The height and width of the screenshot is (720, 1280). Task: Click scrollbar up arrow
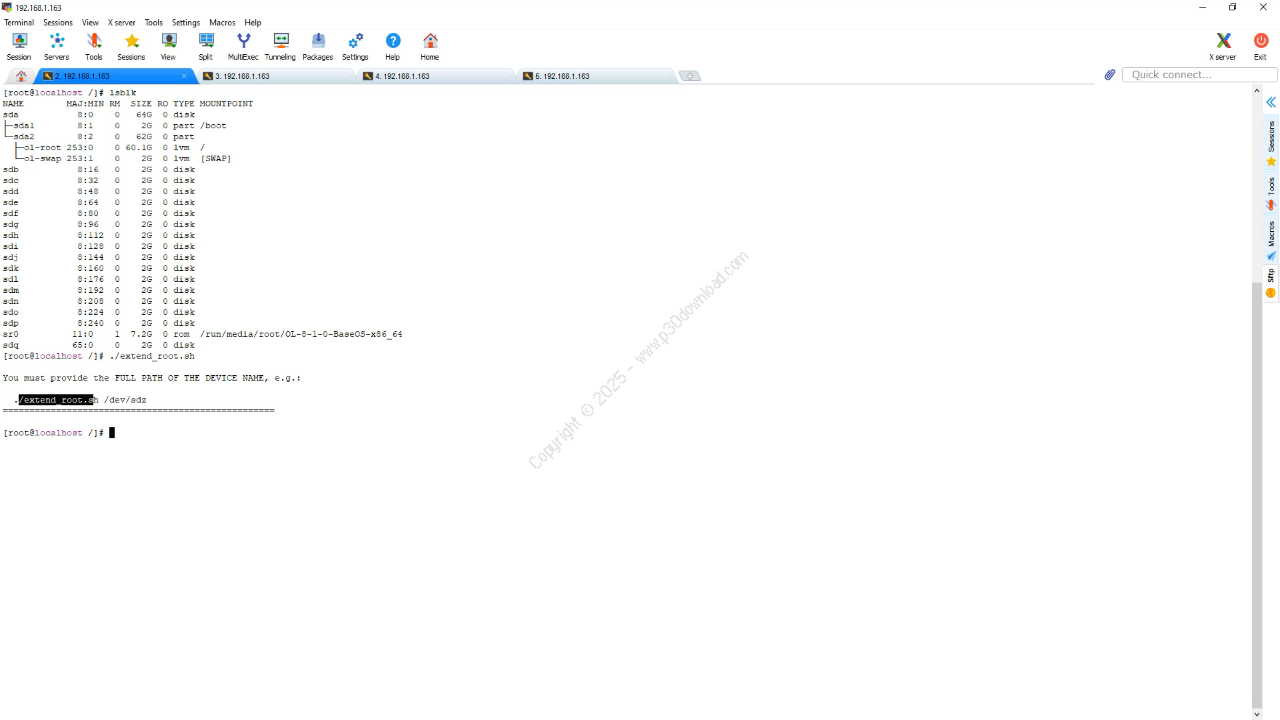pos(1257,91)
